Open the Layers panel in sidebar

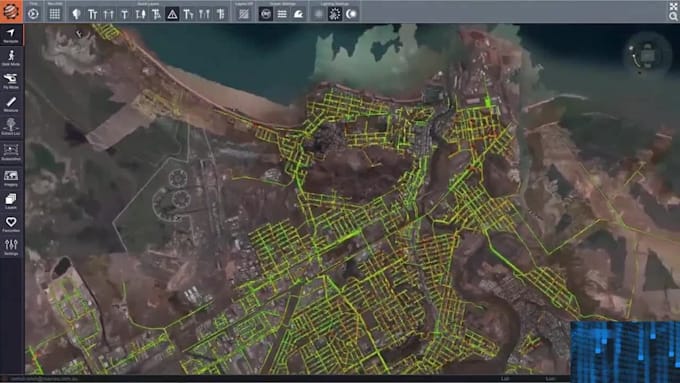[11, 201]
